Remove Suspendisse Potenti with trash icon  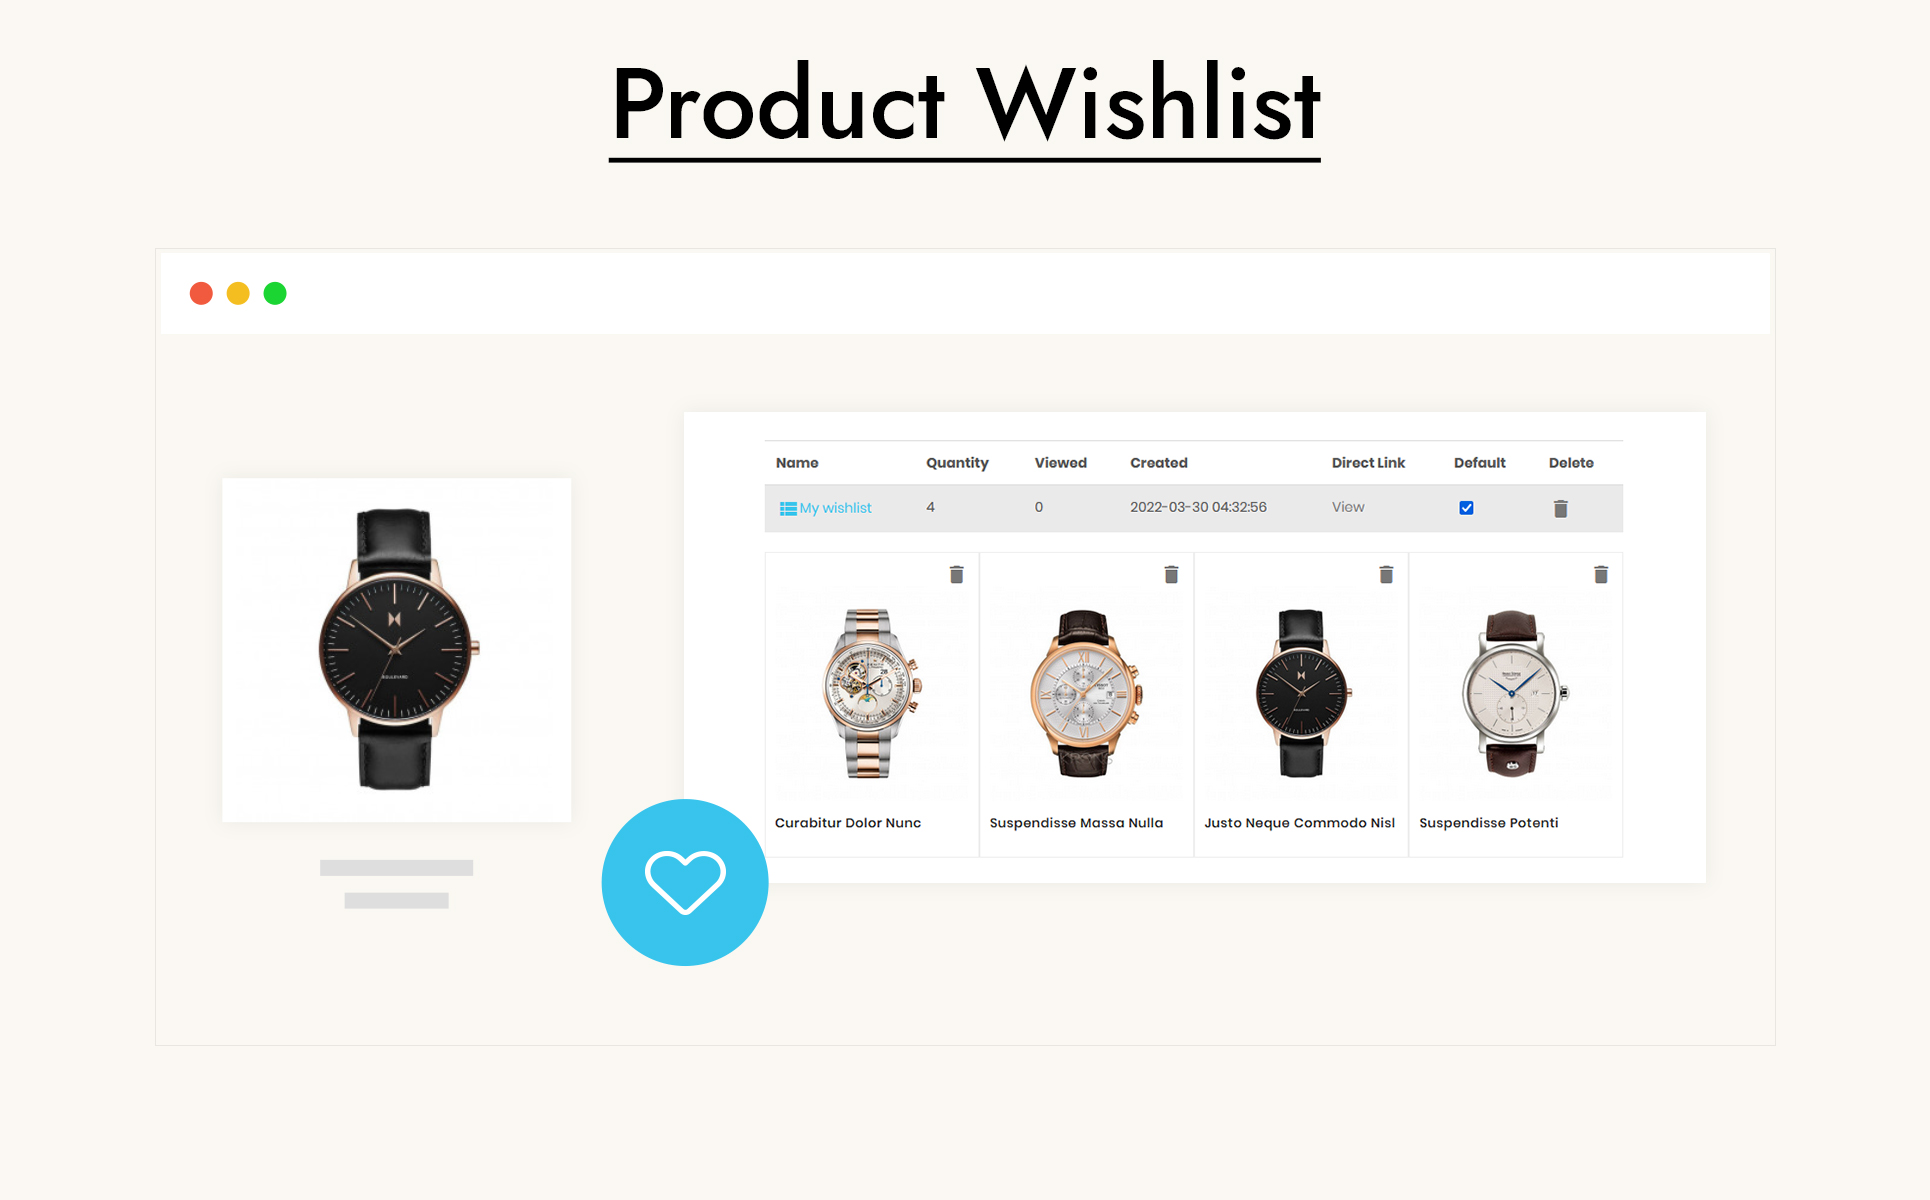(x=1600, y=574)
